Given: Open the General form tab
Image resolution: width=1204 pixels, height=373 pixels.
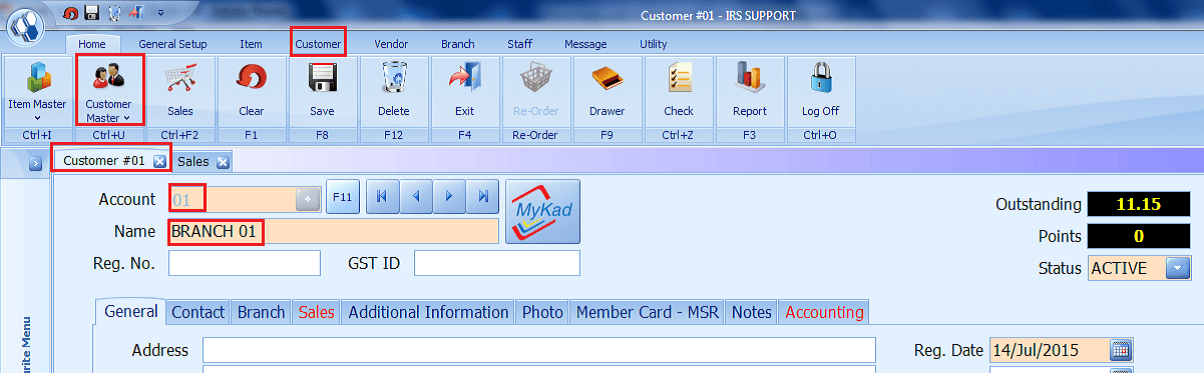Looking at the screenshot, I should 130,312.
